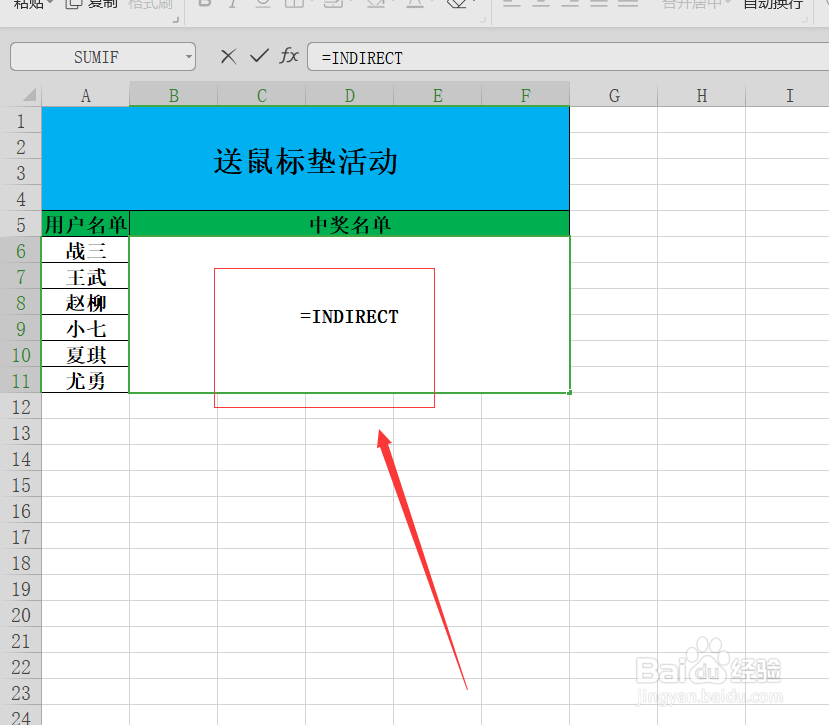Apply cell borders from the border icon
The image size is (829, 725).
coord(293,6)
